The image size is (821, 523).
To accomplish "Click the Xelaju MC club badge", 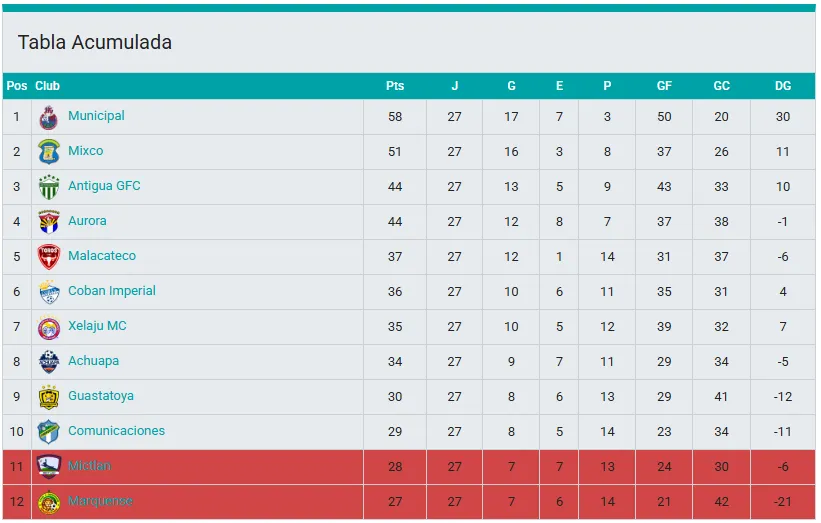I will coord(49,327).
